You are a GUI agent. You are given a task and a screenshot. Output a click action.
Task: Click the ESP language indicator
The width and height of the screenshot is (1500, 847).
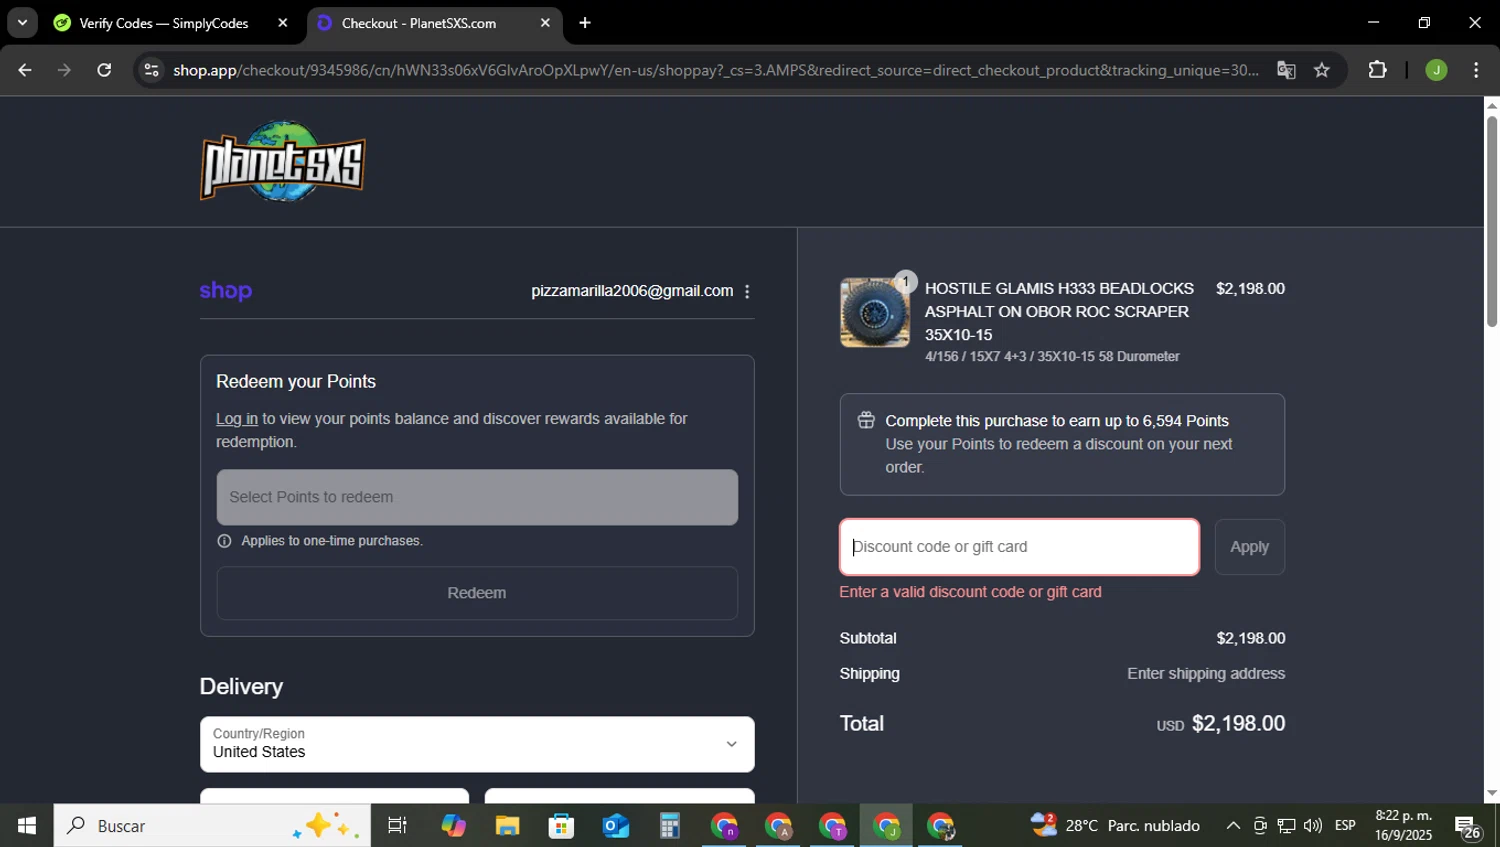coord(1346,826)
